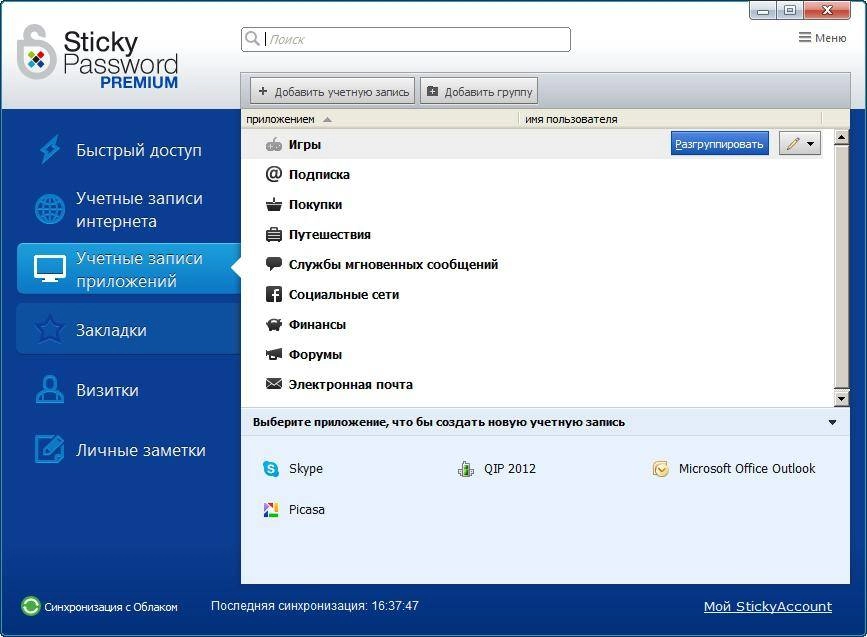Select the Игры group row
Viewport: 867px width, 637px height.
pyautogui.click(x=532, y=145)
